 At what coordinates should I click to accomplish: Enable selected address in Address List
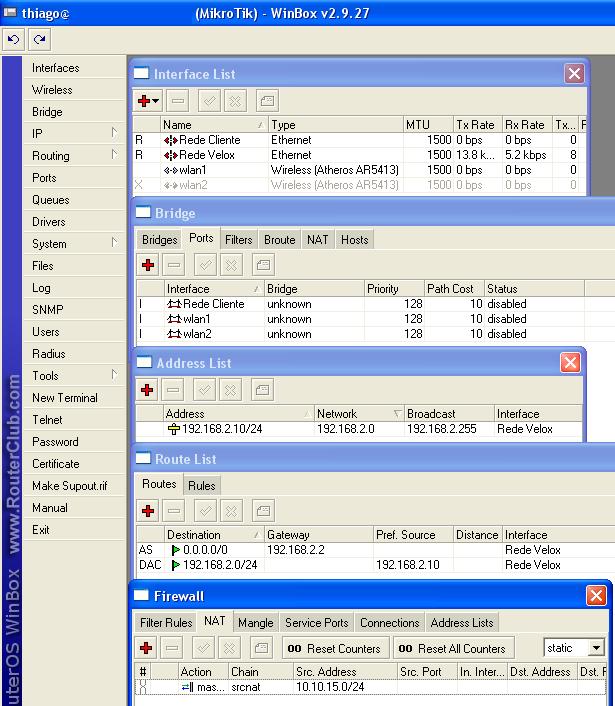(x=204, y=390)
